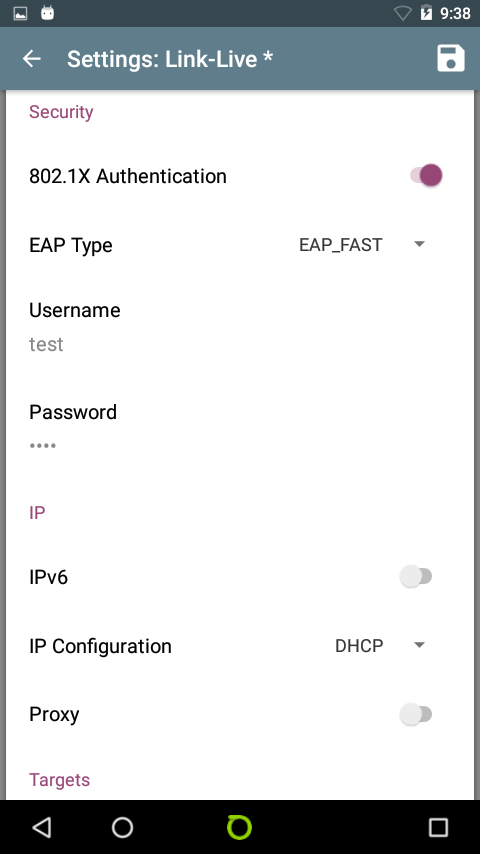Edit the masked Password field

coord(240,429)
